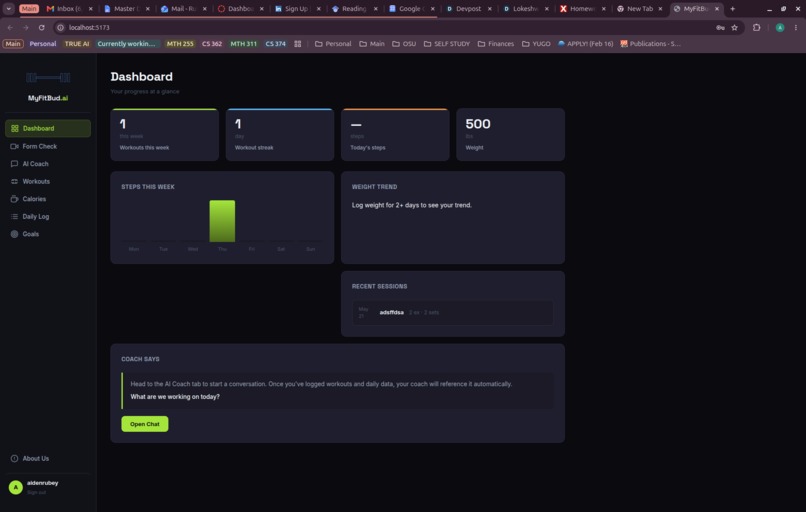
Task: Open the browser extensions puzzle icon
Action: 757,28
